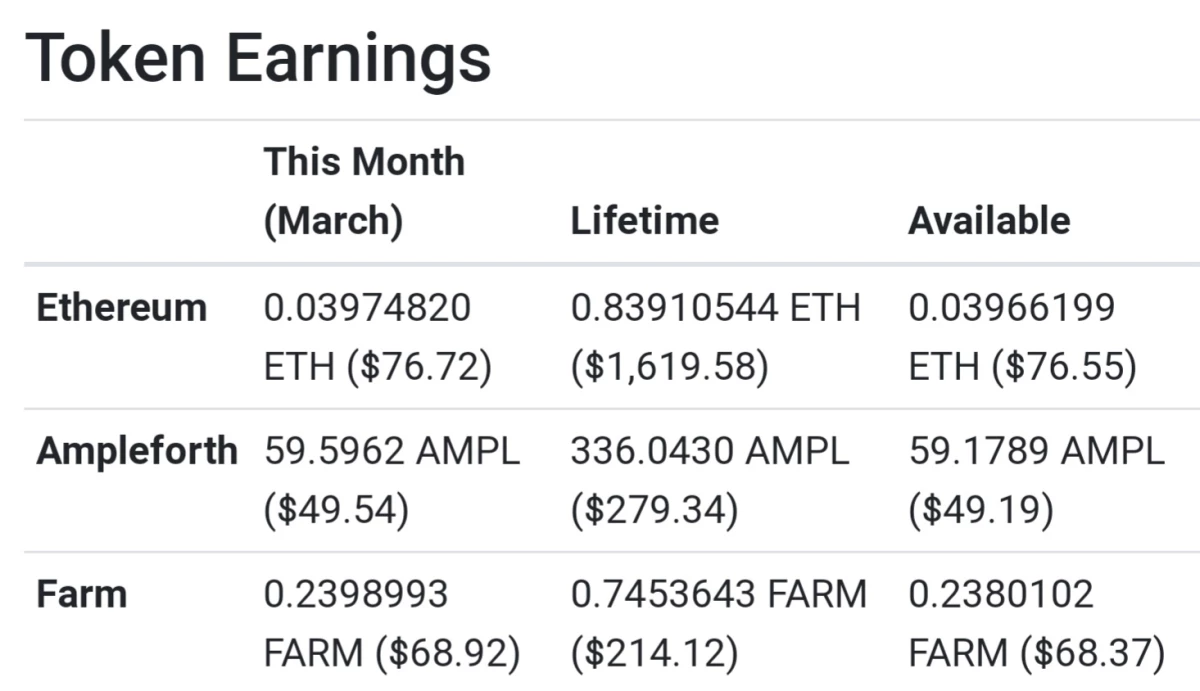Screen dimensions: 1200x691
Task: Select Ethereum this month value 0.03974820 ETH
Action: click(x=367, y=338)
